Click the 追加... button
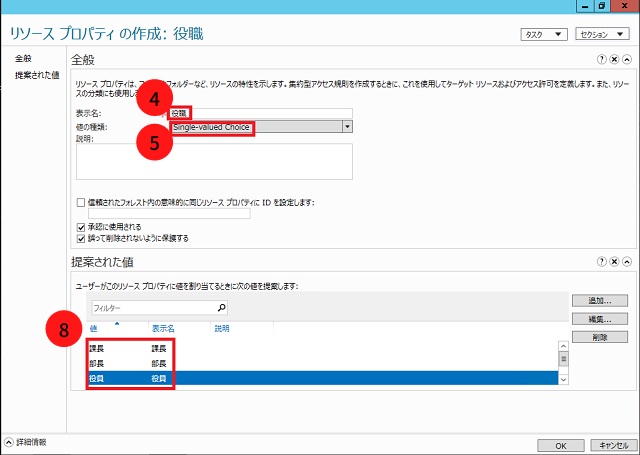 [x=600, y=300]
